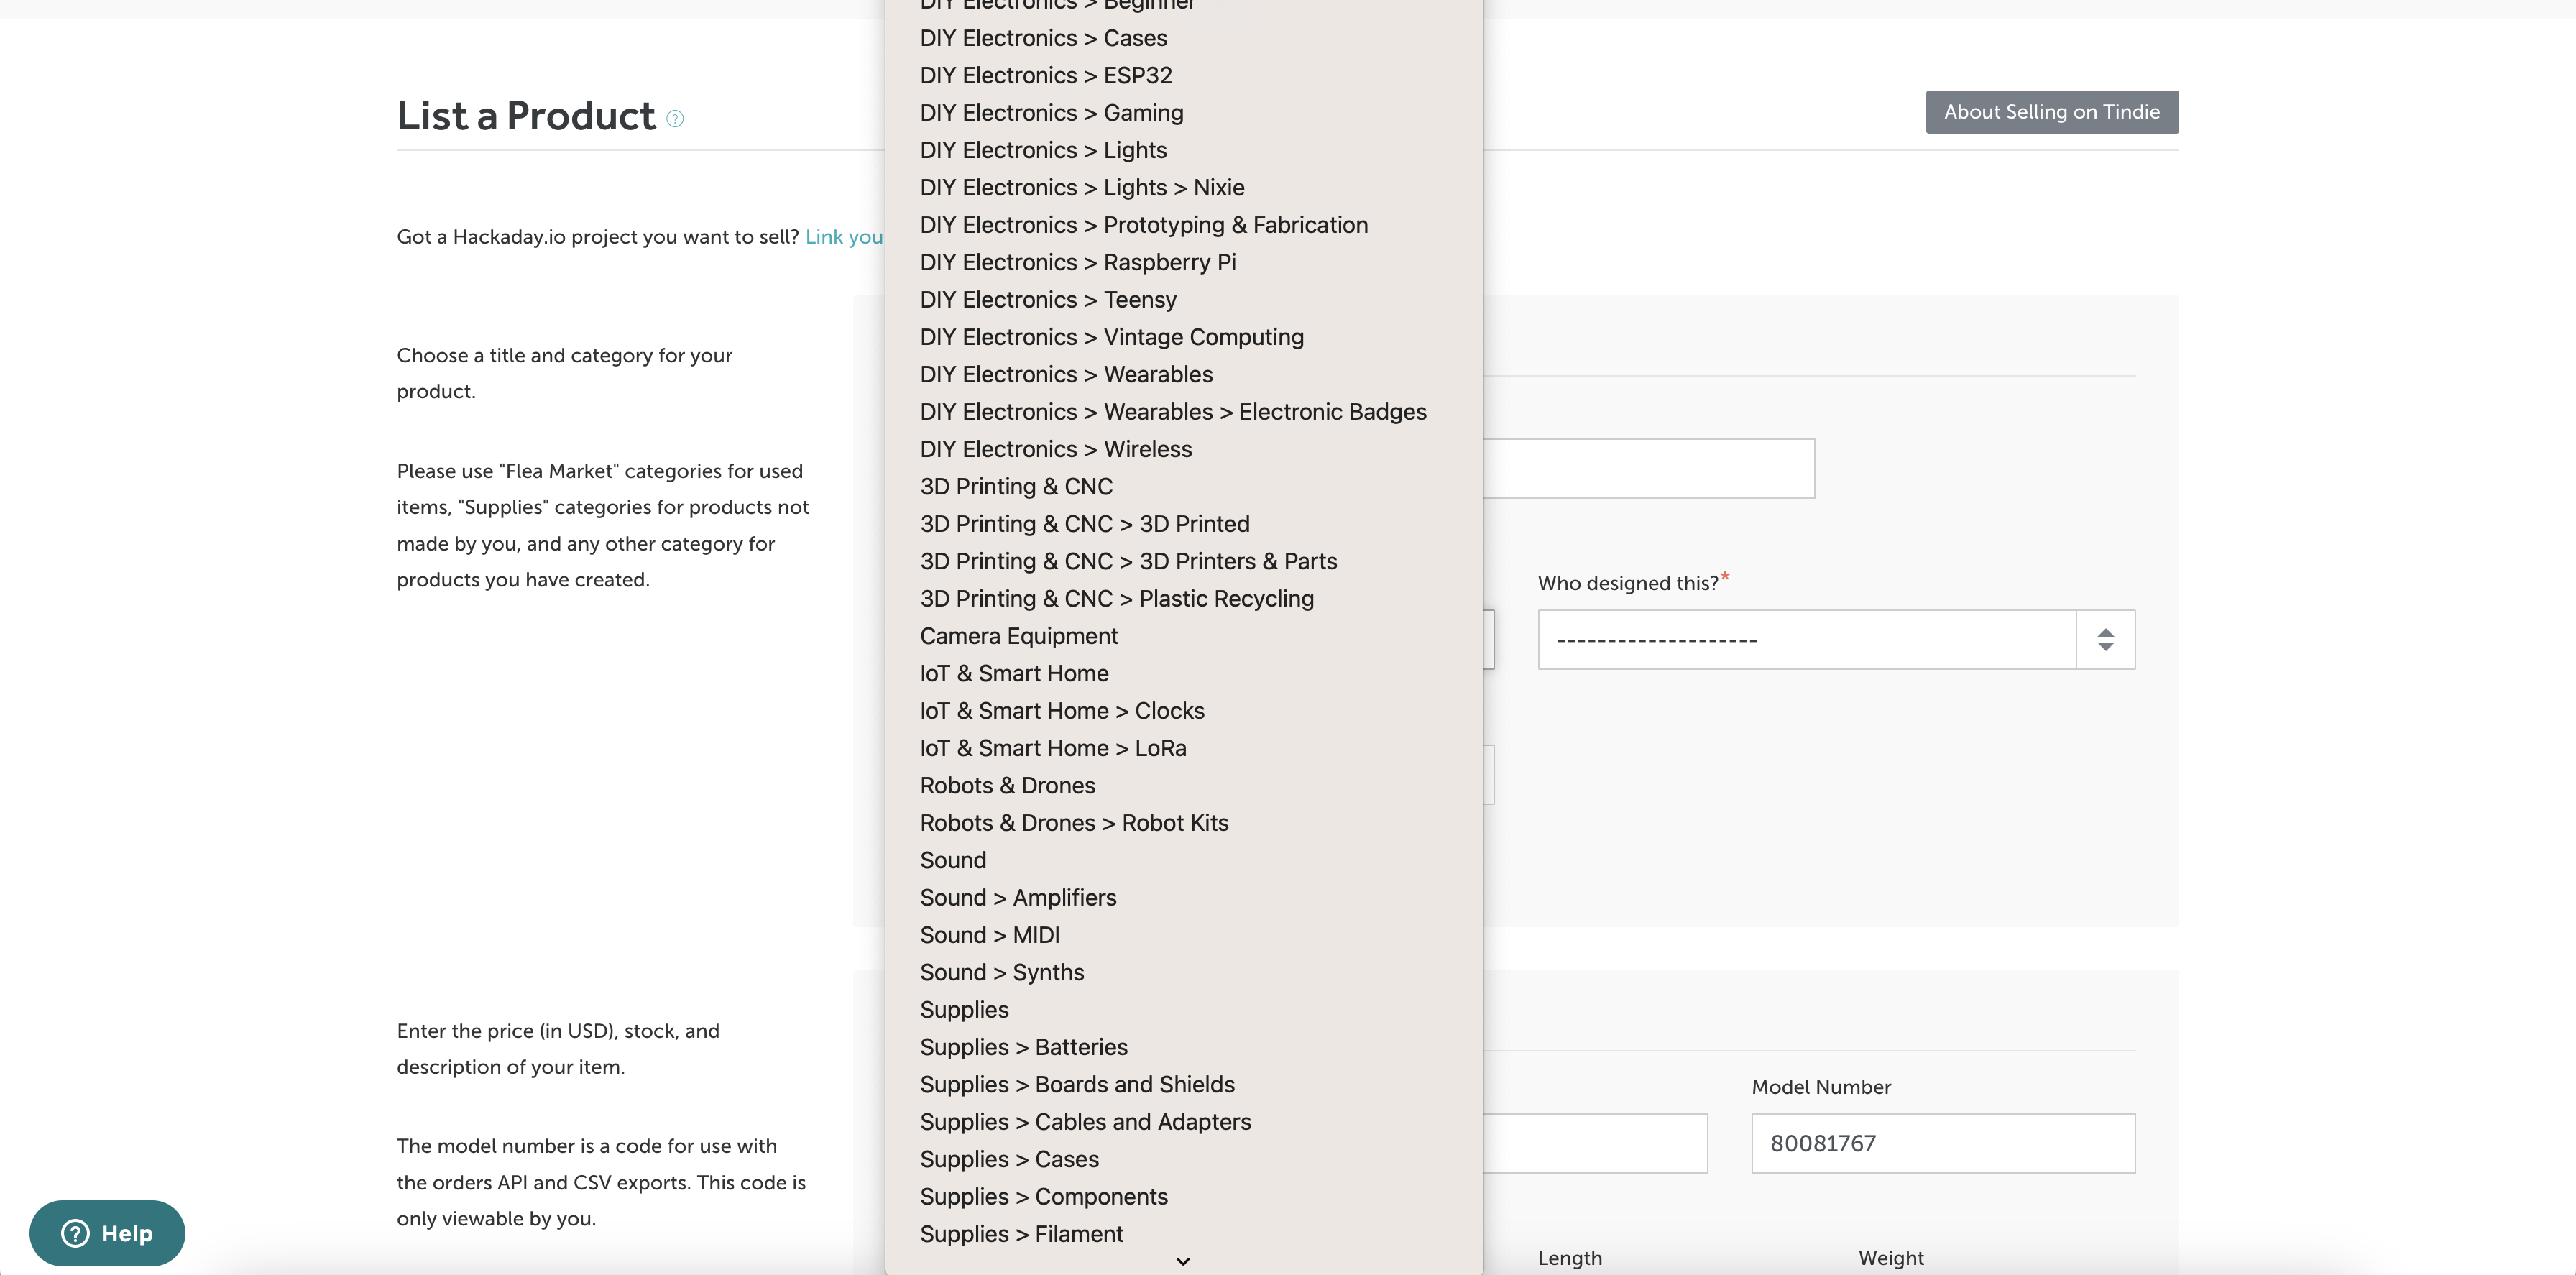Choose "Sound > Synths" category
The width and height of the screenshot is (2576, 1275).
click(x=1001, y=971)
